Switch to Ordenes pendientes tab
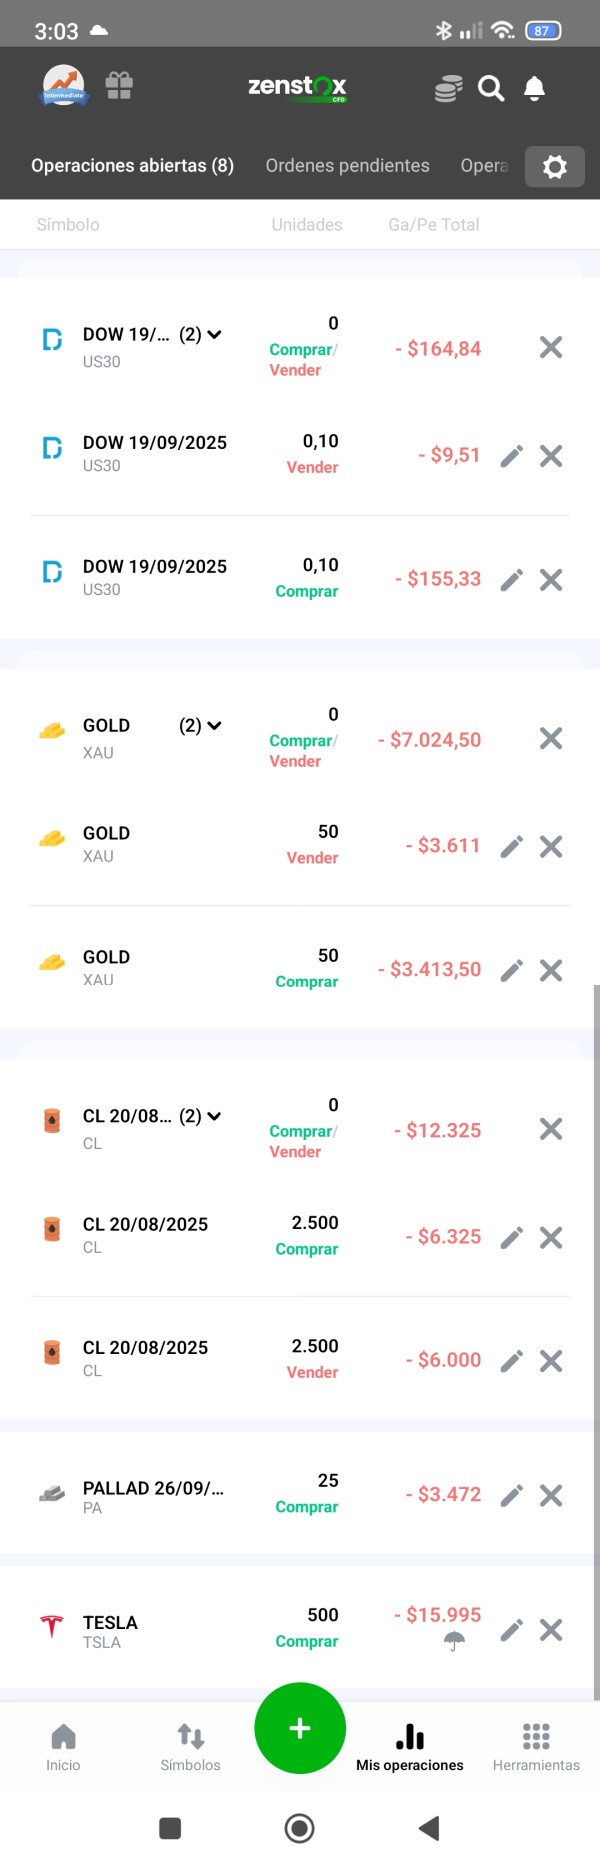The image size is (600, 1864). point(347,166)
